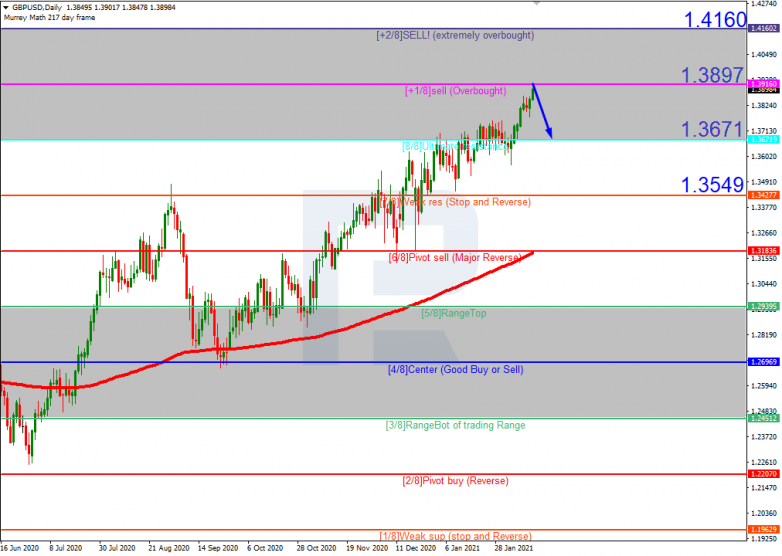Click the 21 Aug 2020 date on time axis

[x=169, y=548]
